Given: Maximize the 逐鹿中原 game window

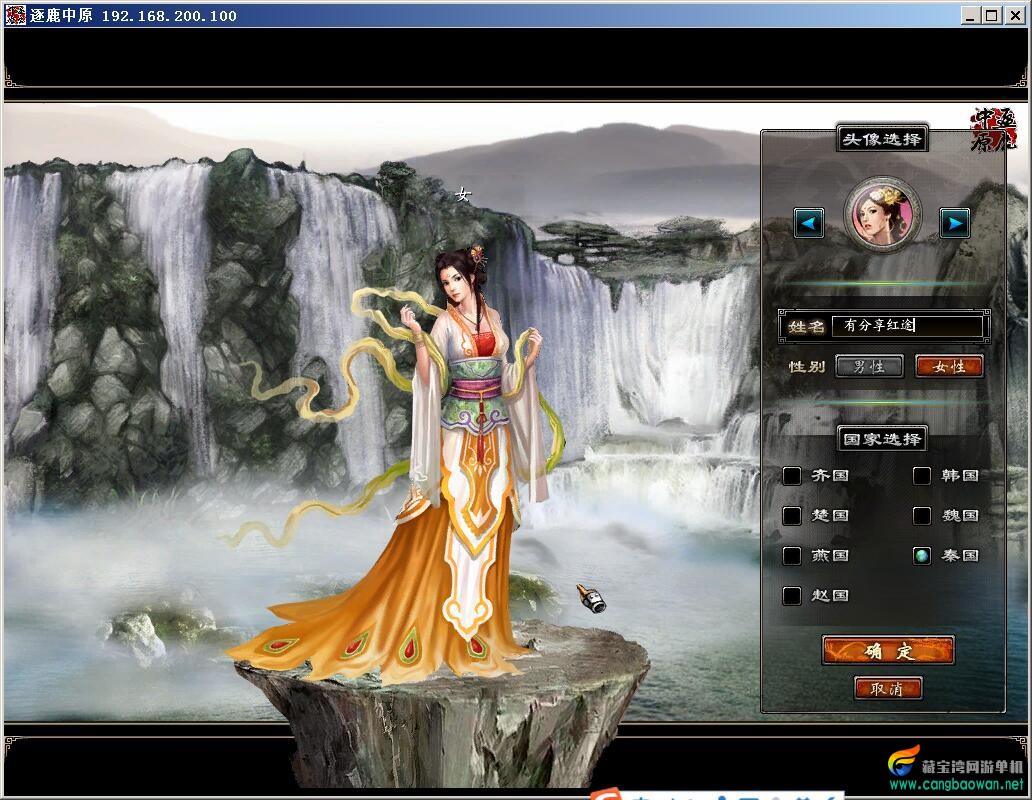Looking at the screenshot, I should coord(991,15).
